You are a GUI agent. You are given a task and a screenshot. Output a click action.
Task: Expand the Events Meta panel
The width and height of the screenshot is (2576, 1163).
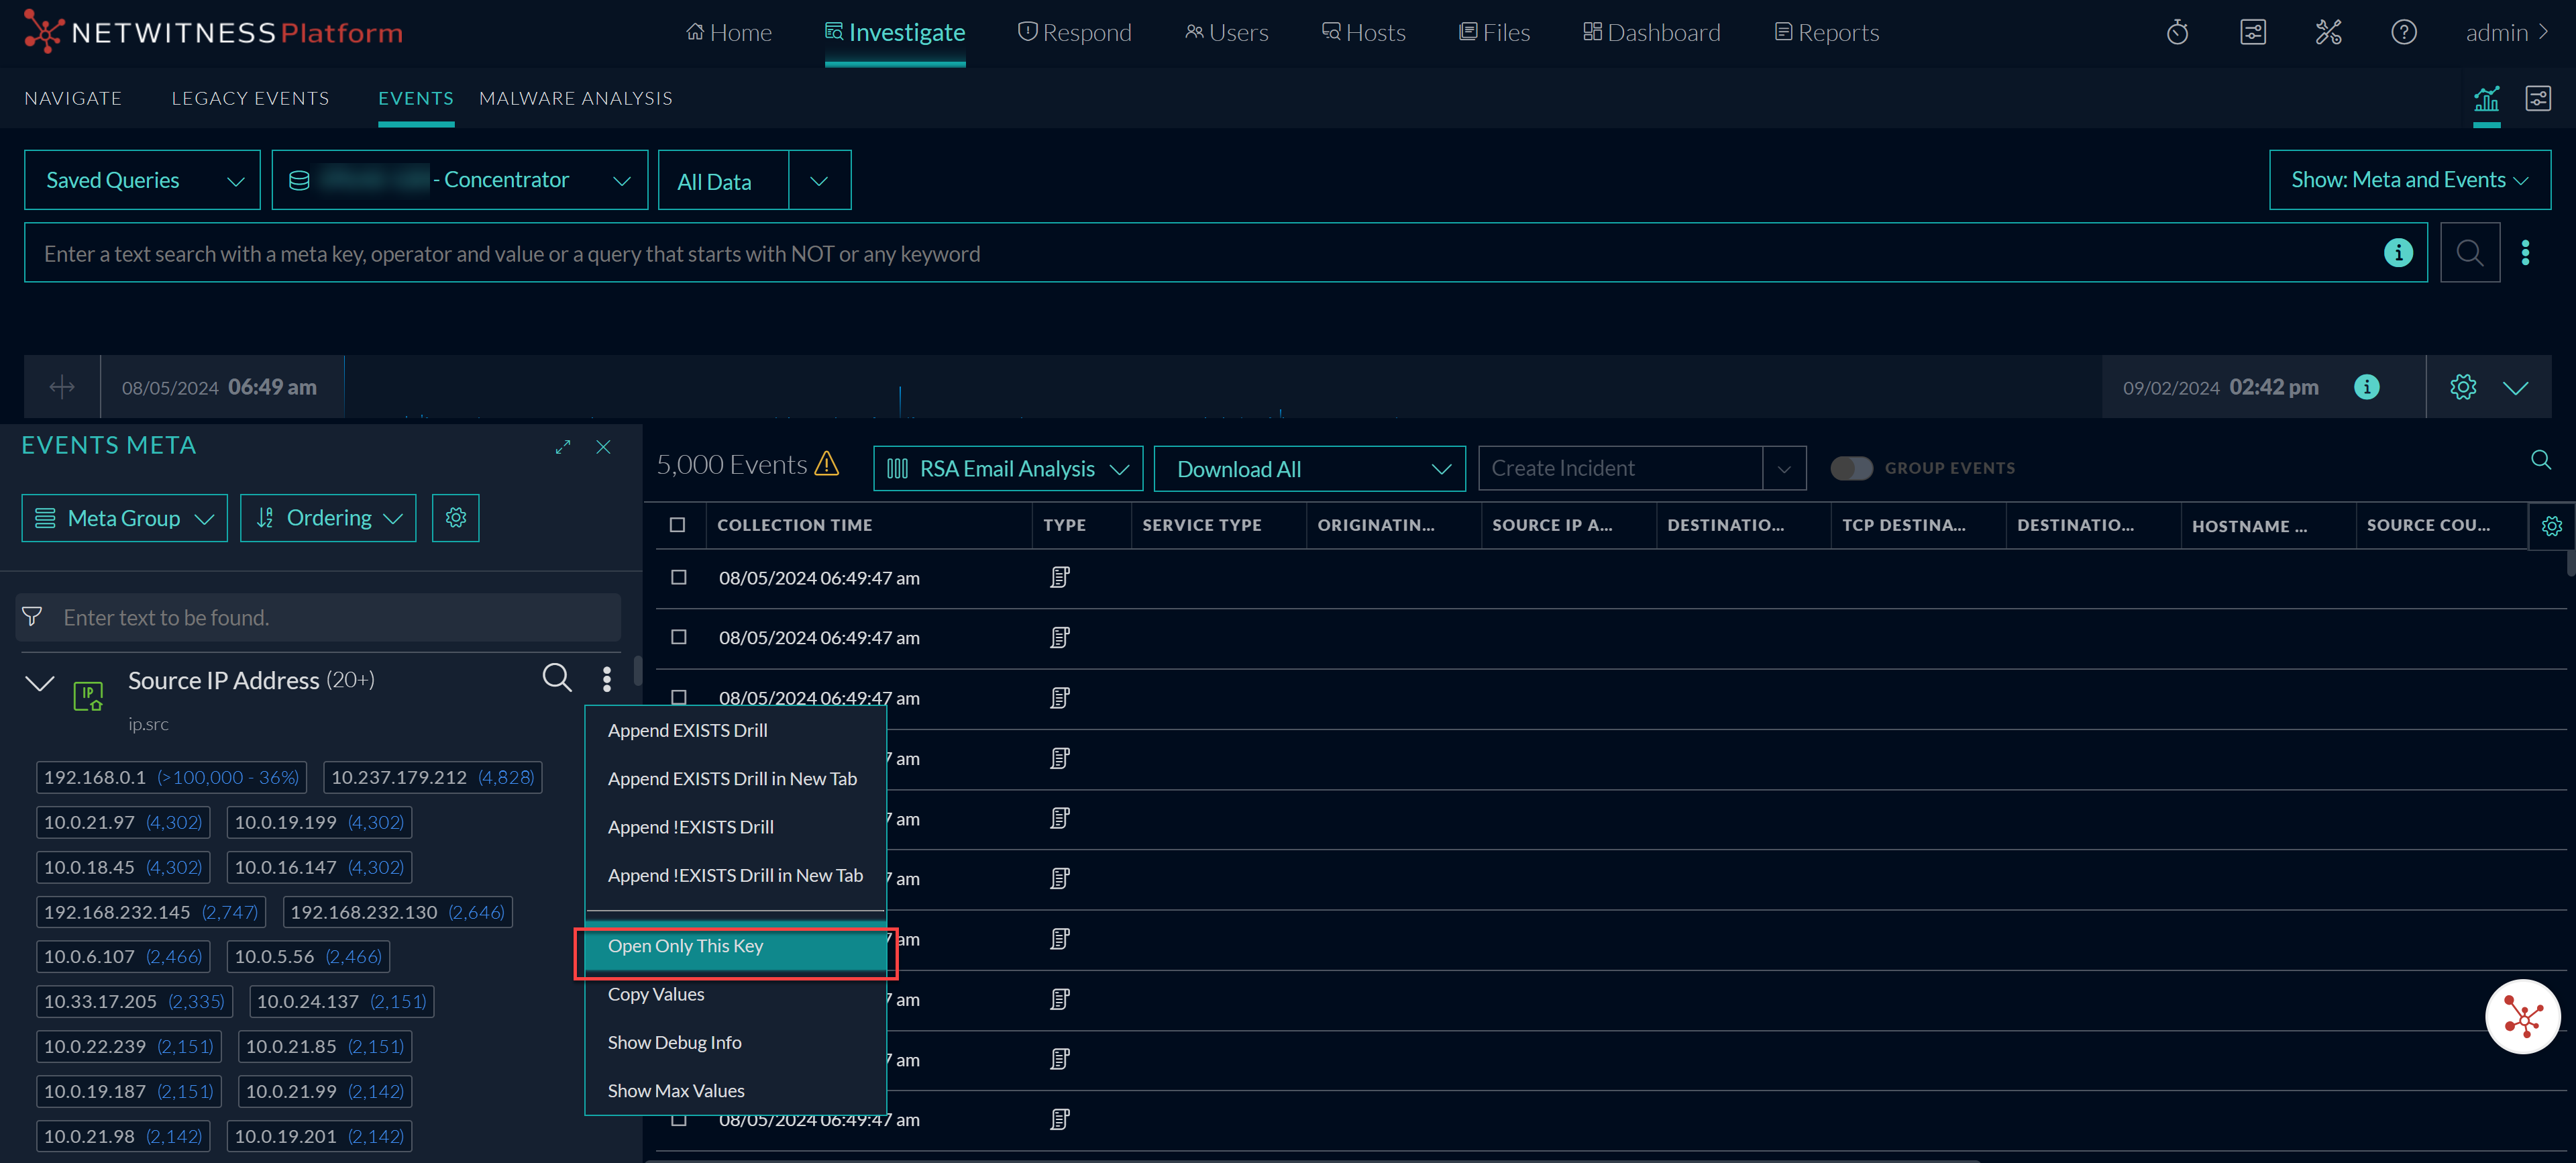tap(563, 447)
